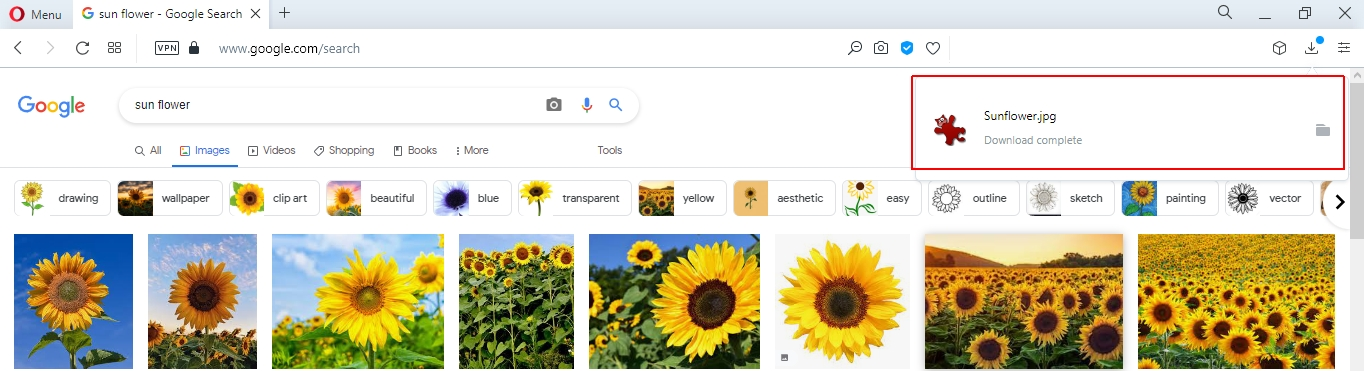This screenshot has width=1364, height=371.
Task: Filter by the blue chip
Action: click(x=472, y=198)
